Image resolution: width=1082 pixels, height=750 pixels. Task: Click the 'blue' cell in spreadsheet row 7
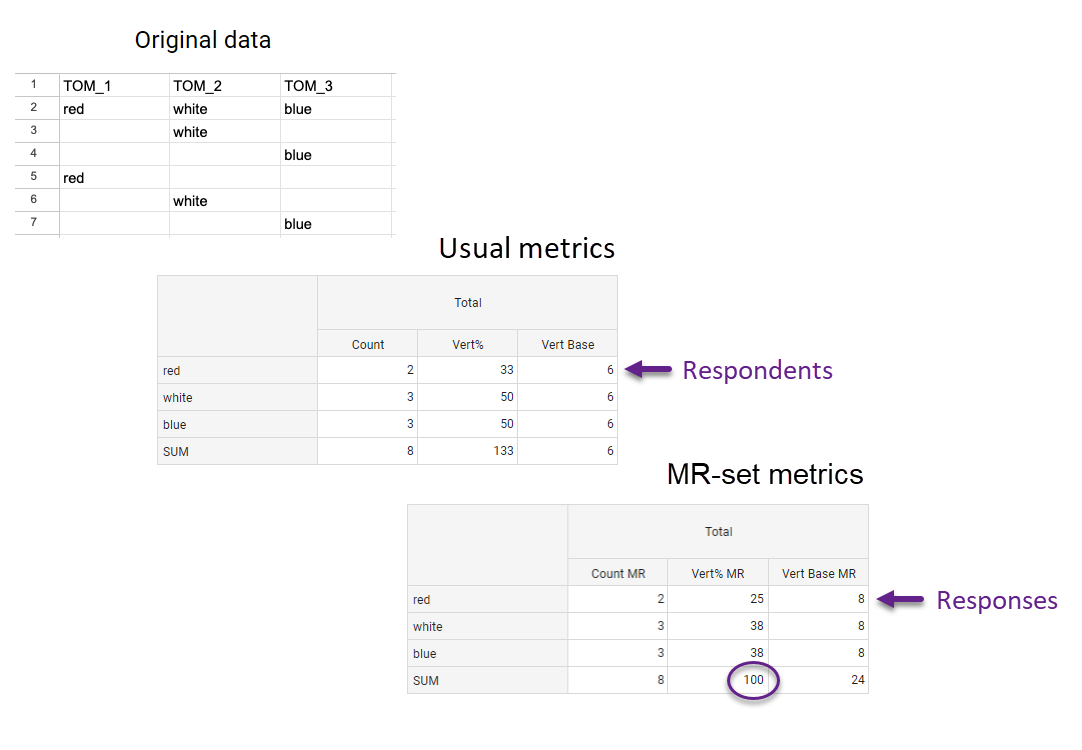click(x=297, y=224)
